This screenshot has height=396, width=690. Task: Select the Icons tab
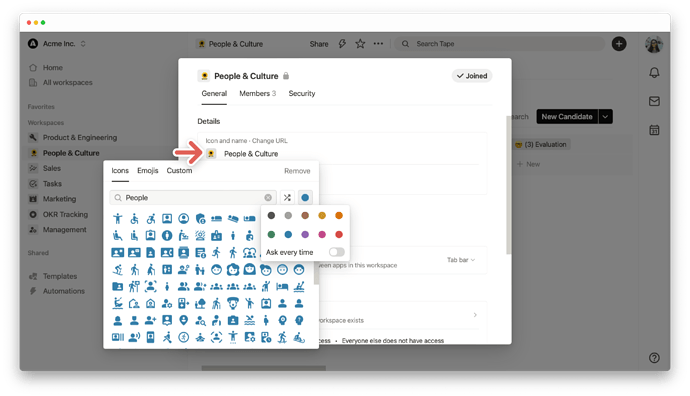(x=120, y=171)
